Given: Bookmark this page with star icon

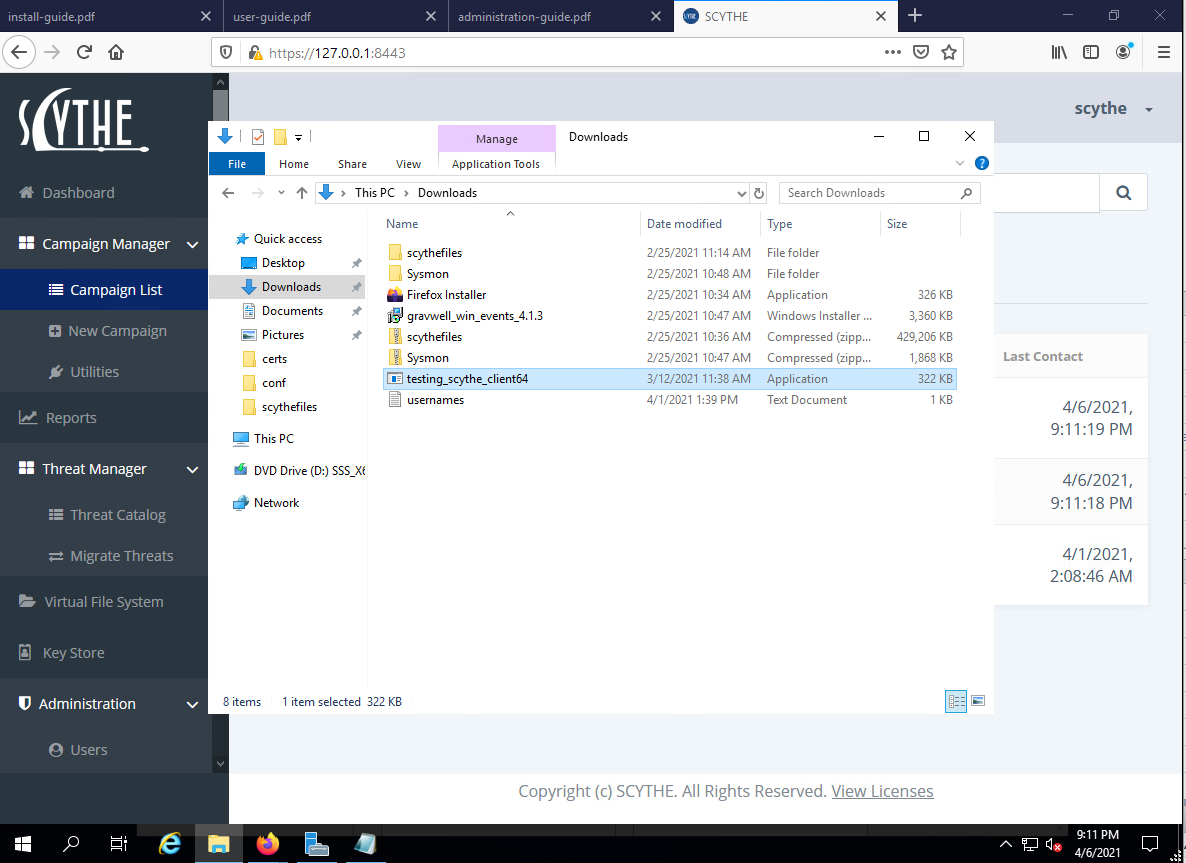Looking at the screenshot, I should [948, 52].
